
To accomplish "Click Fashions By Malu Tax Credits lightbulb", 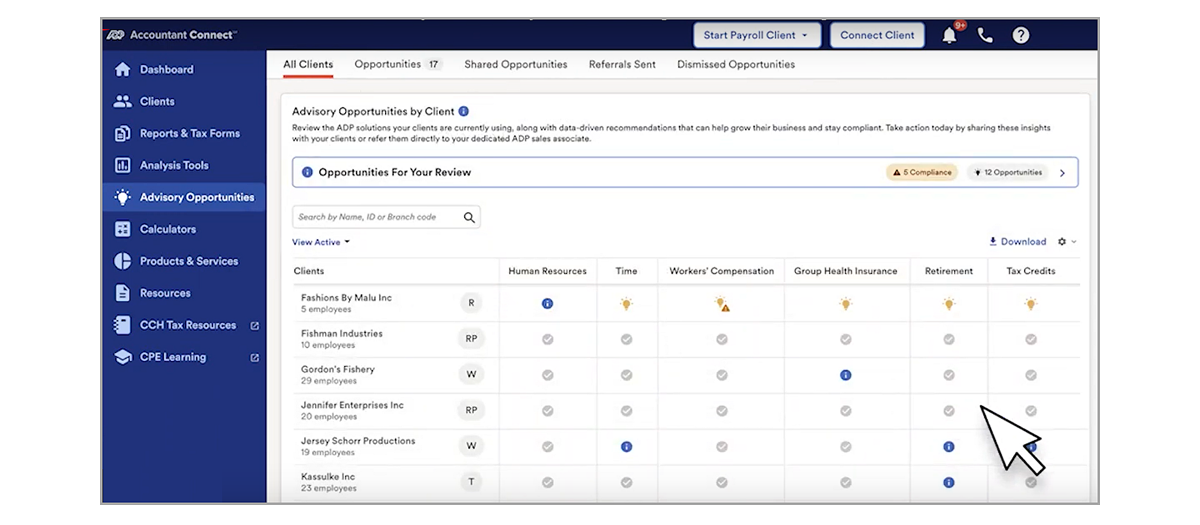I will point(1031,303).
